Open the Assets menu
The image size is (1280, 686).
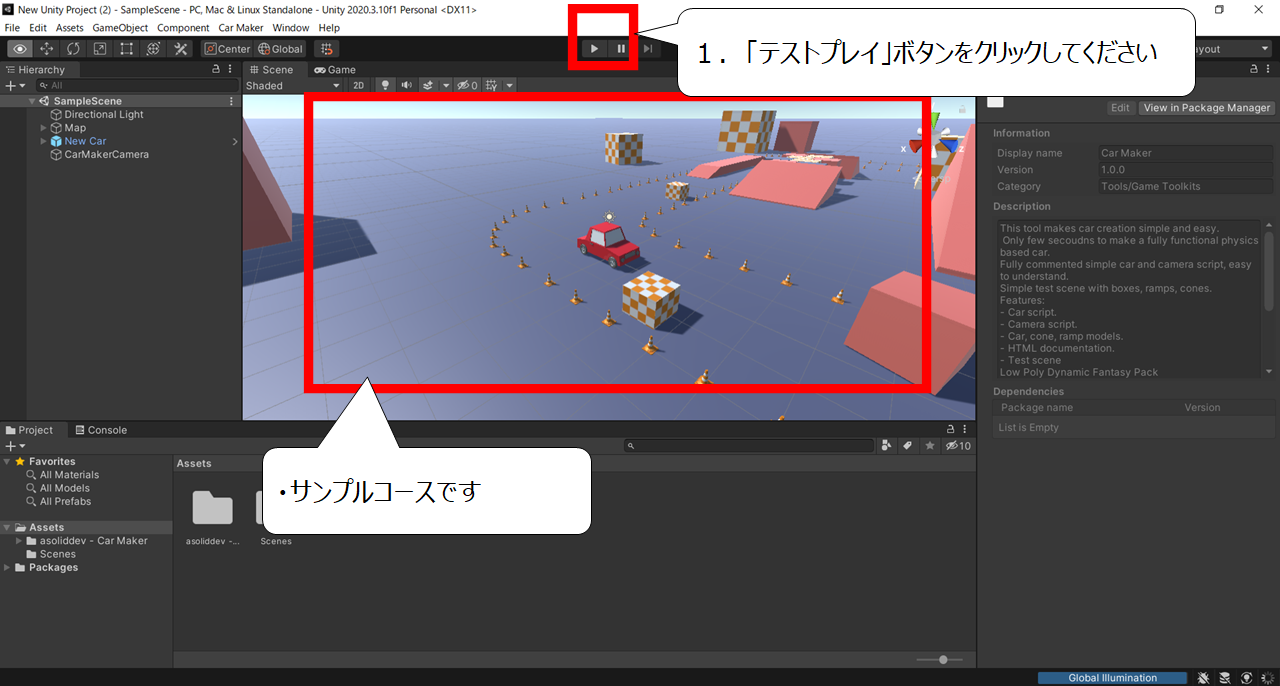click(x=70, y=28)
